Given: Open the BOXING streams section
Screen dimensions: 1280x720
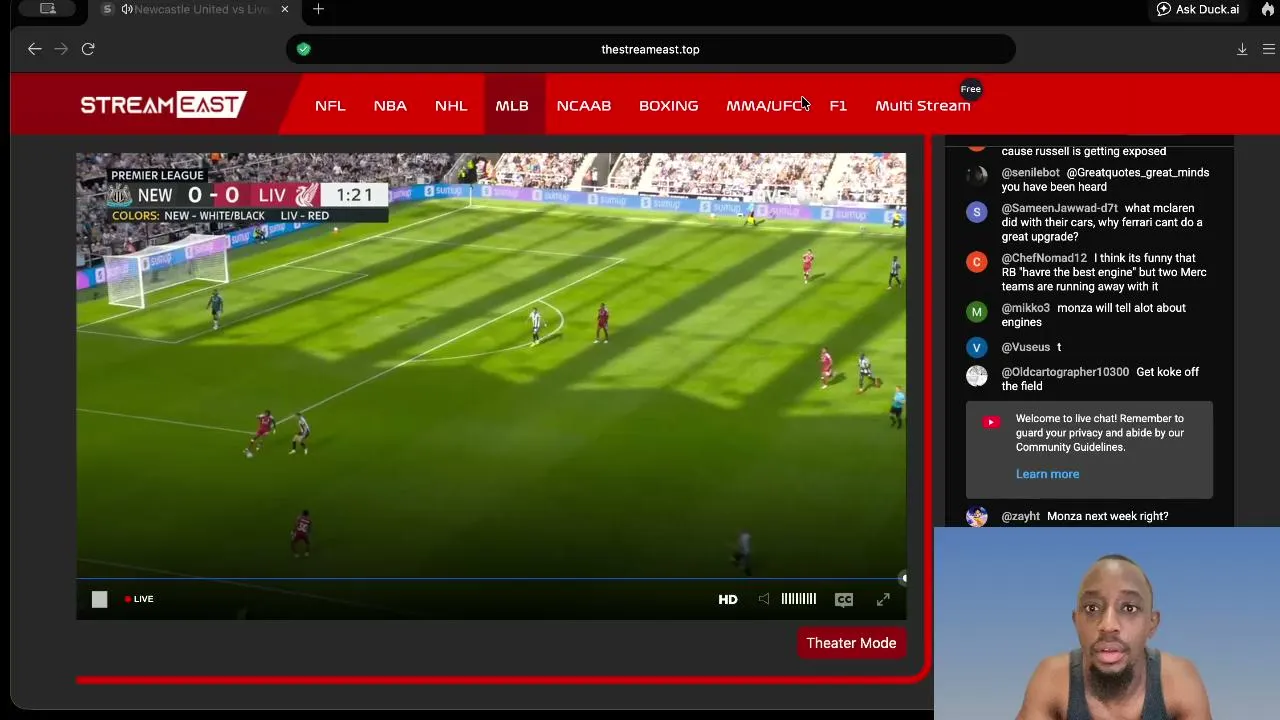Looking at the screenshot, I should pyautogui.click(x=669, y=105).
